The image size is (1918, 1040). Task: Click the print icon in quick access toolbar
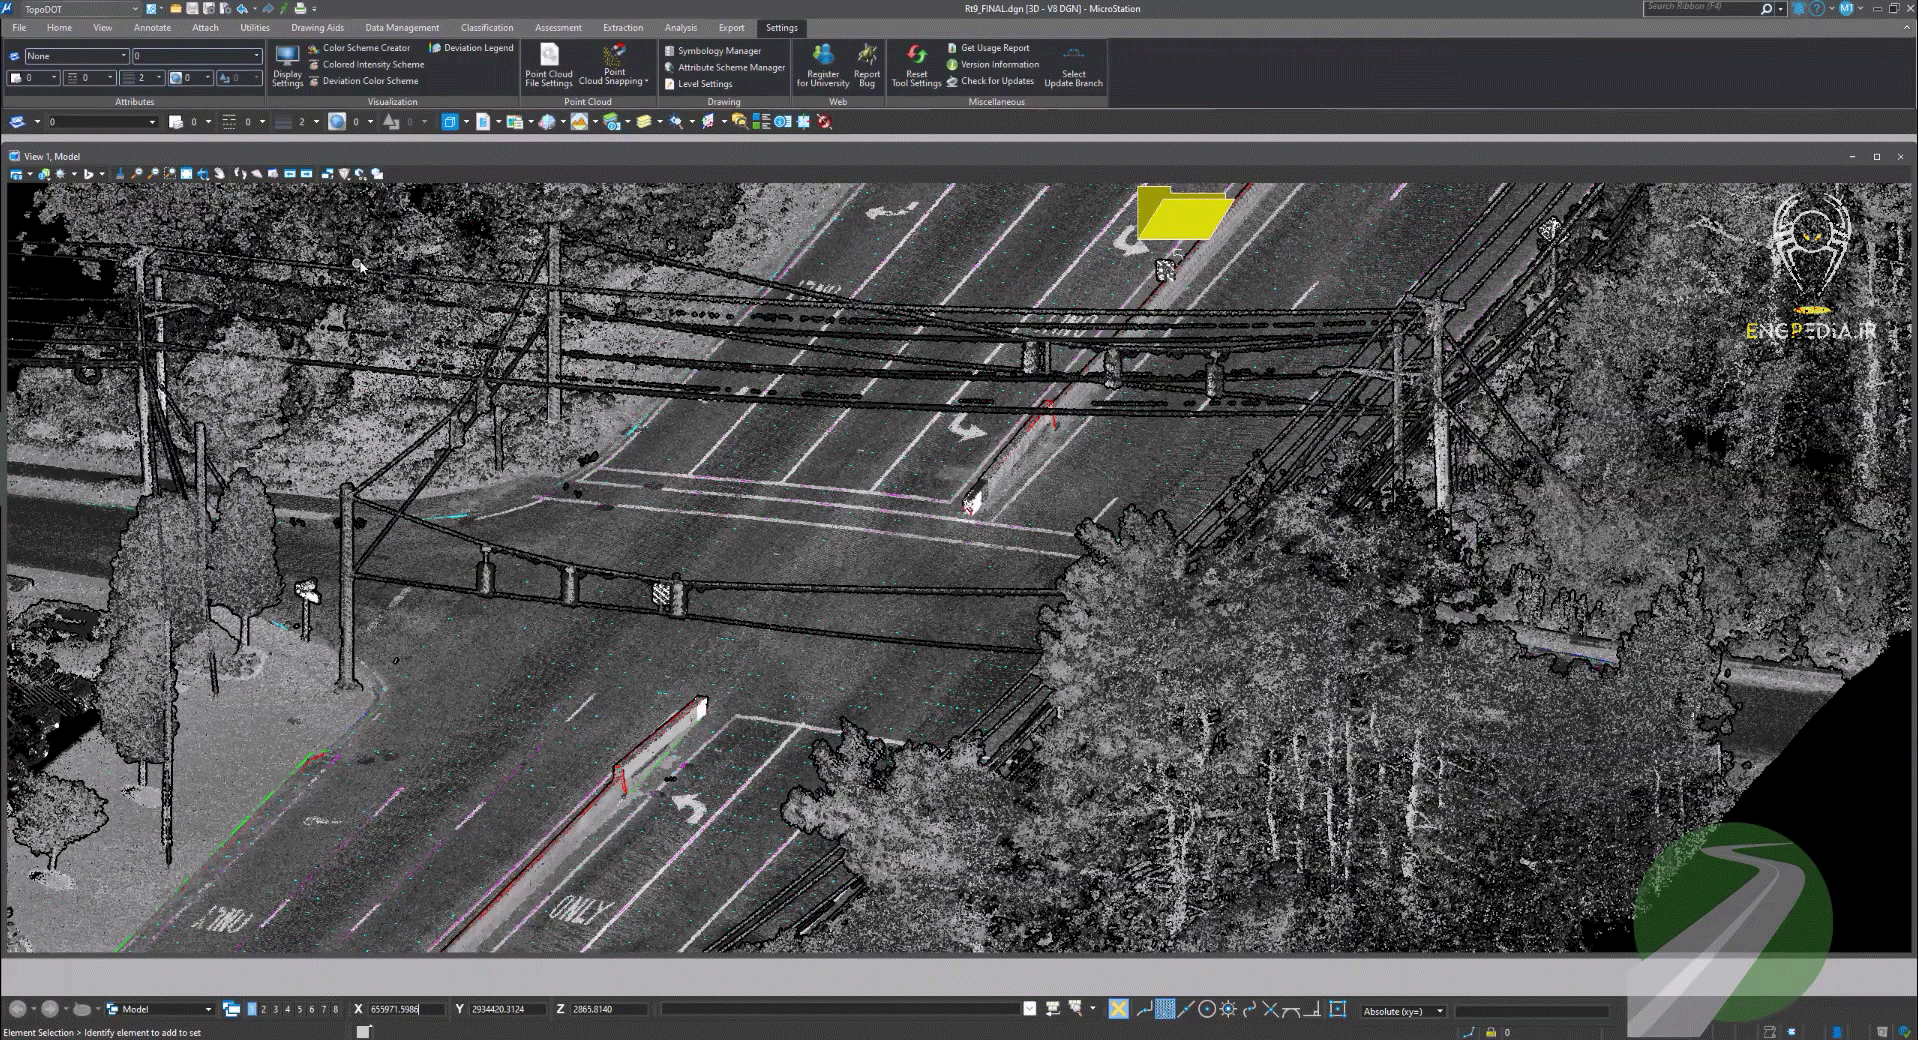coord(299,9)
